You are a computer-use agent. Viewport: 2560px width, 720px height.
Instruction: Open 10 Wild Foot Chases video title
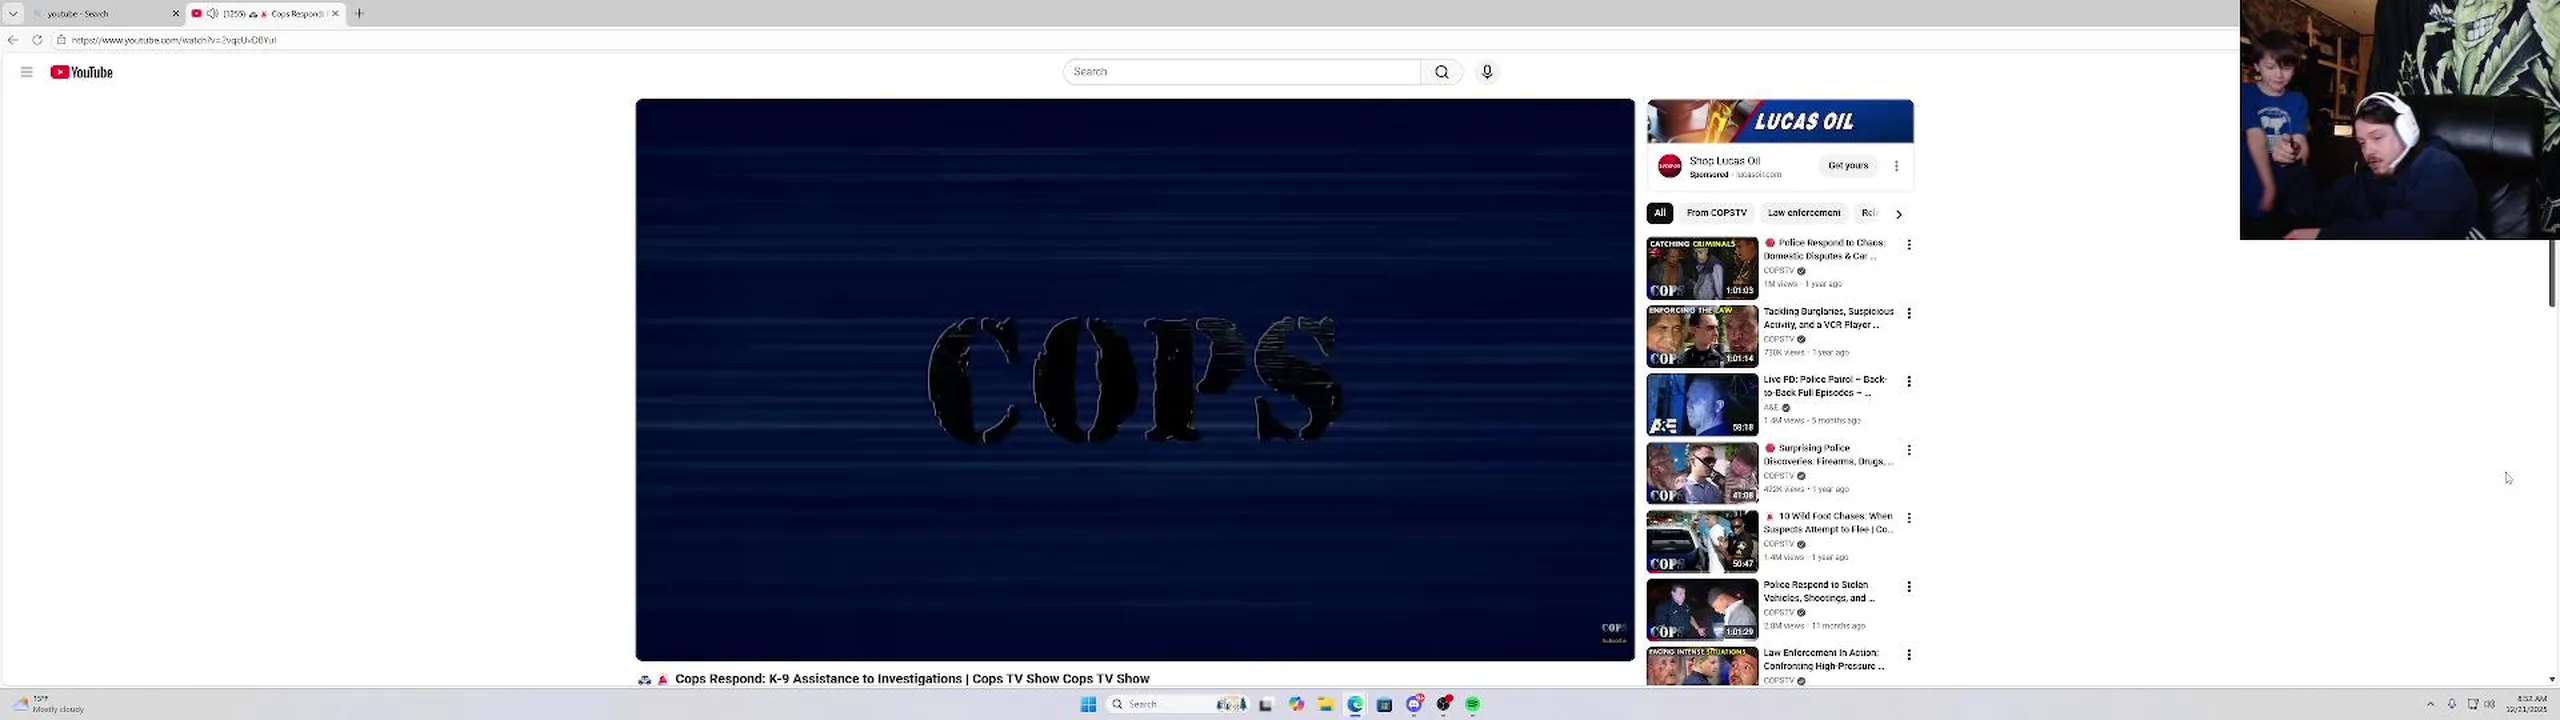click(x=1829, y=523)
